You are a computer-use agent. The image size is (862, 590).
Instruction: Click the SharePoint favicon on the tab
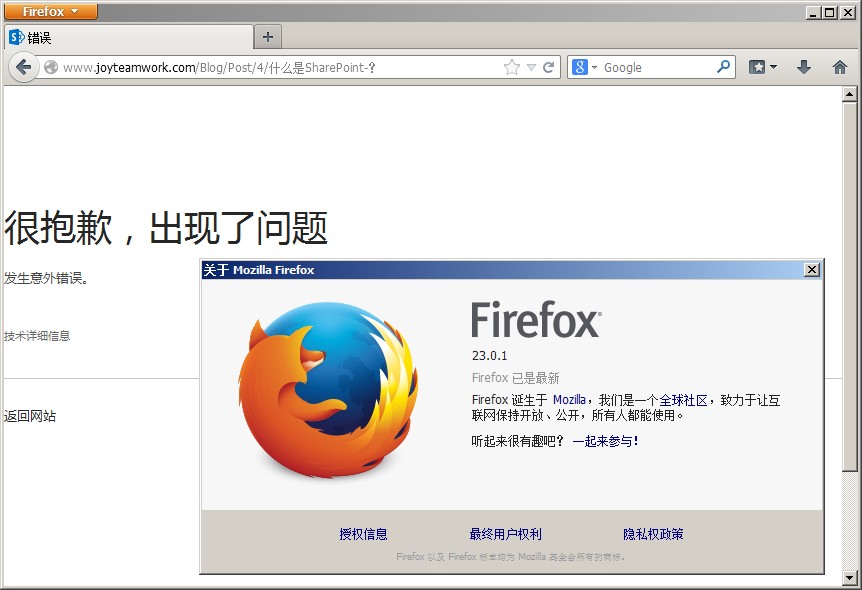click(x=16, y=37)
